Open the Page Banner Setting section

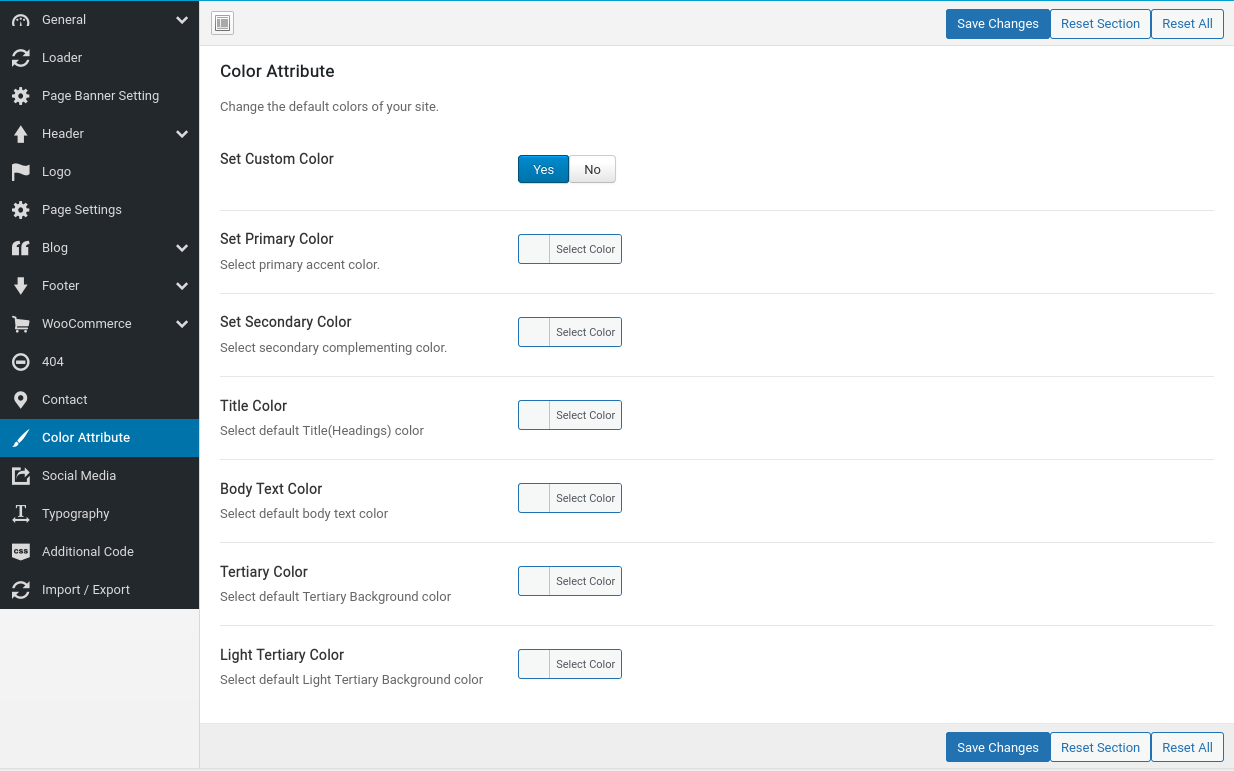pyautogui.click(x=99, y=96)
